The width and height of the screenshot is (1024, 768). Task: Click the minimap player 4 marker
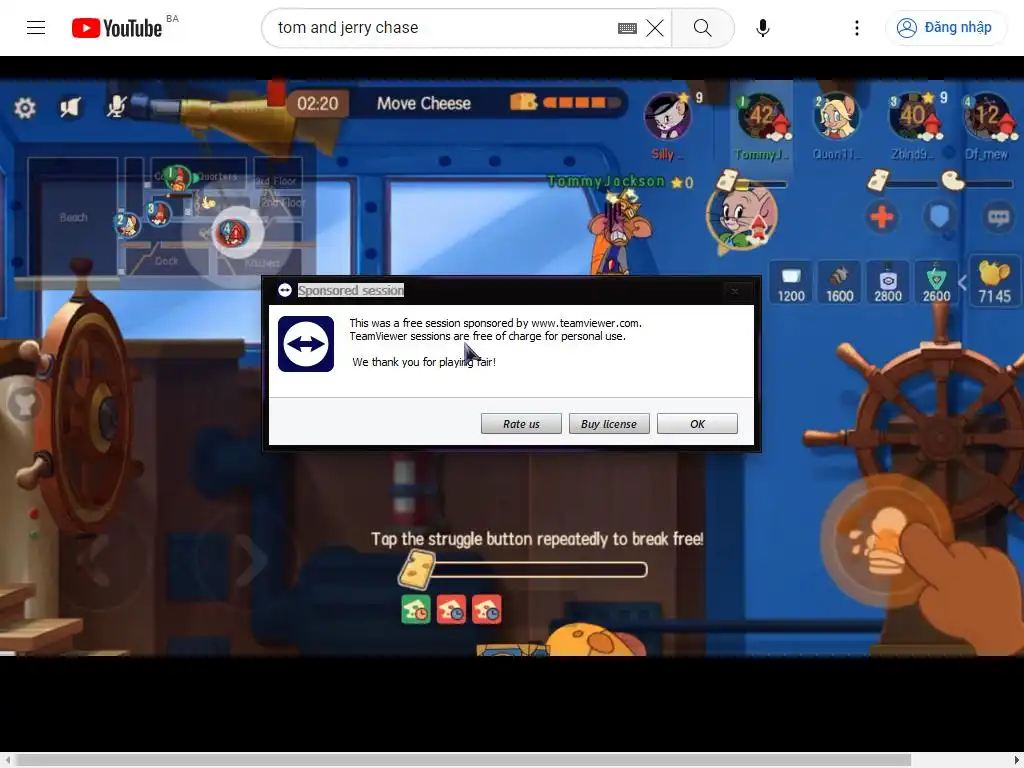click(231, 232)
